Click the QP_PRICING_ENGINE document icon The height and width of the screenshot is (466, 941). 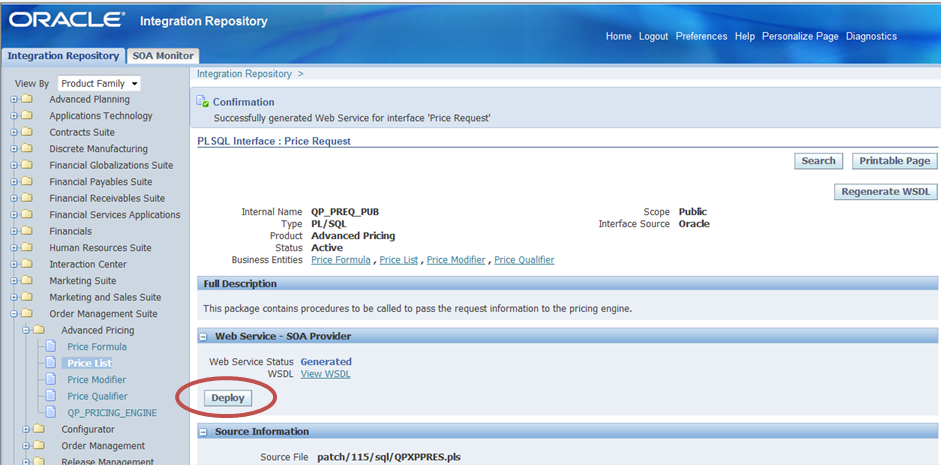click(49, 413)
